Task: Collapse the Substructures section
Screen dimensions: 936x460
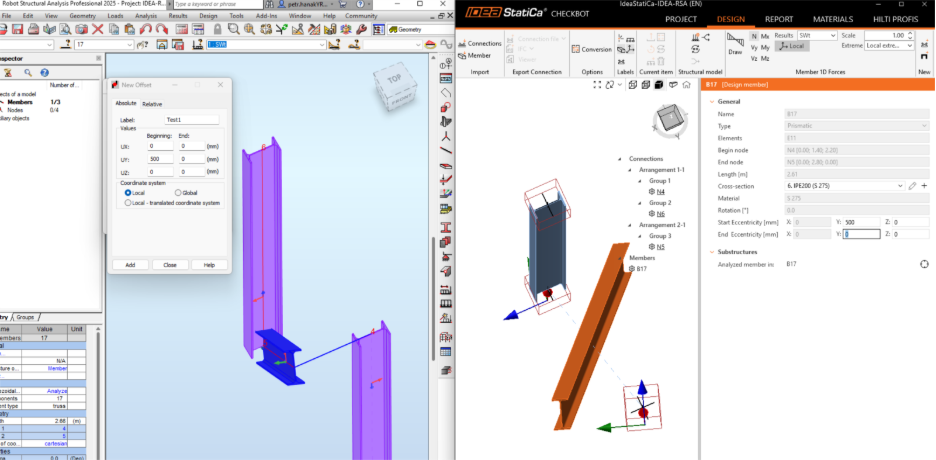Action: point(711,252)
